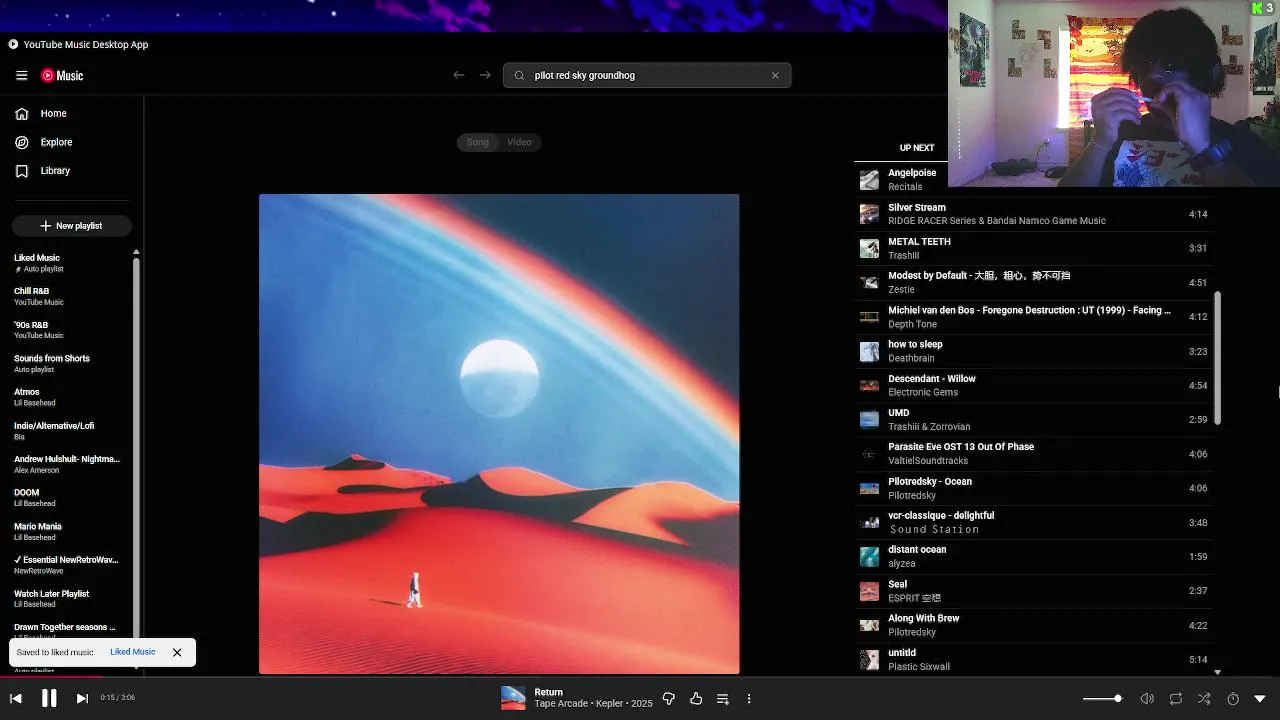
Task: Open Andrew Hulshult- Nightma... playlist
Action: [68, 464]
